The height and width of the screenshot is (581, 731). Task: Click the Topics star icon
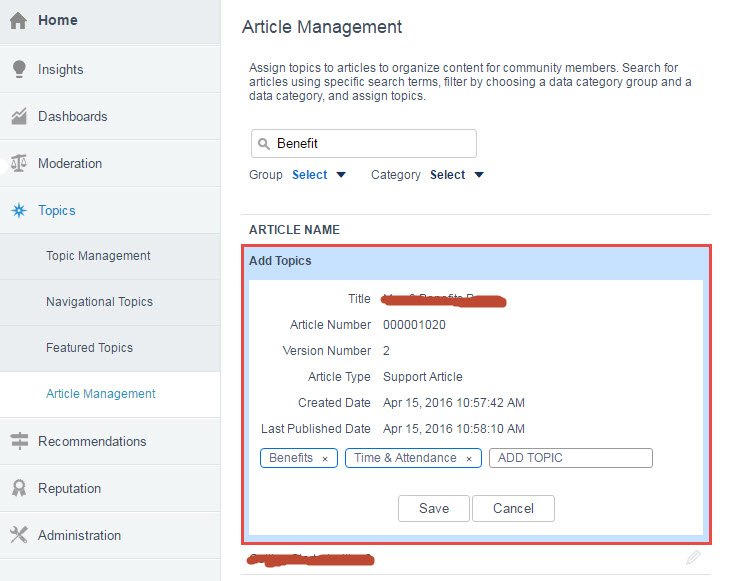[x=18, y=211]
